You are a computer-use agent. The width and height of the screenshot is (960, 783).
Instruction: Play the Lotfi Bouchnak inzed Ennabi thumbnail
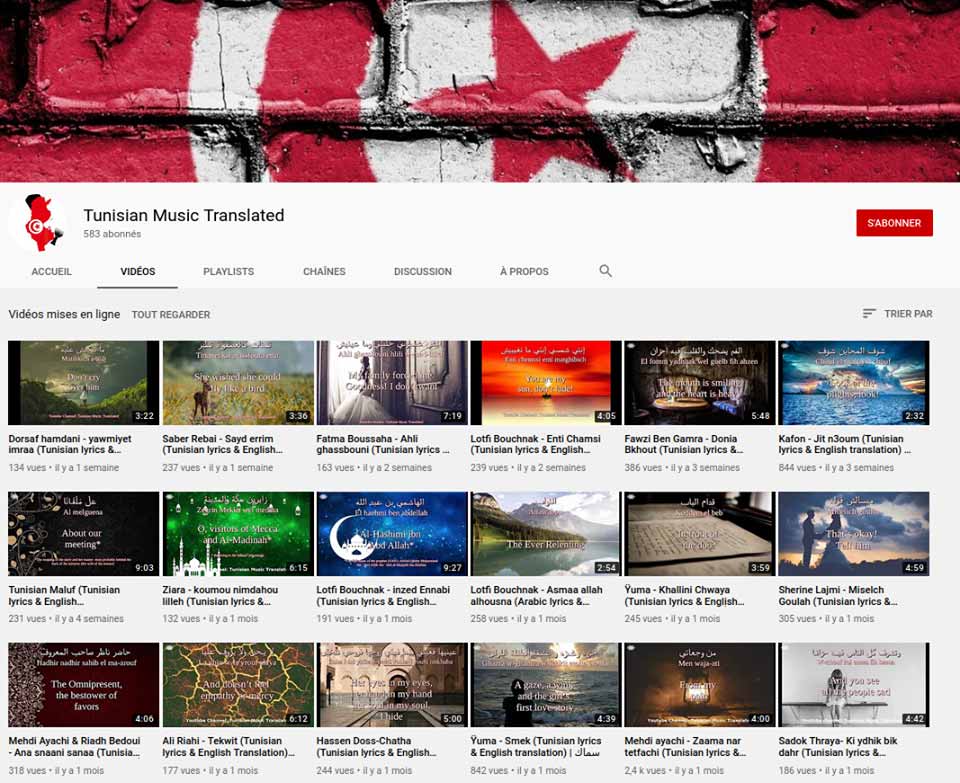click(392, 534)
